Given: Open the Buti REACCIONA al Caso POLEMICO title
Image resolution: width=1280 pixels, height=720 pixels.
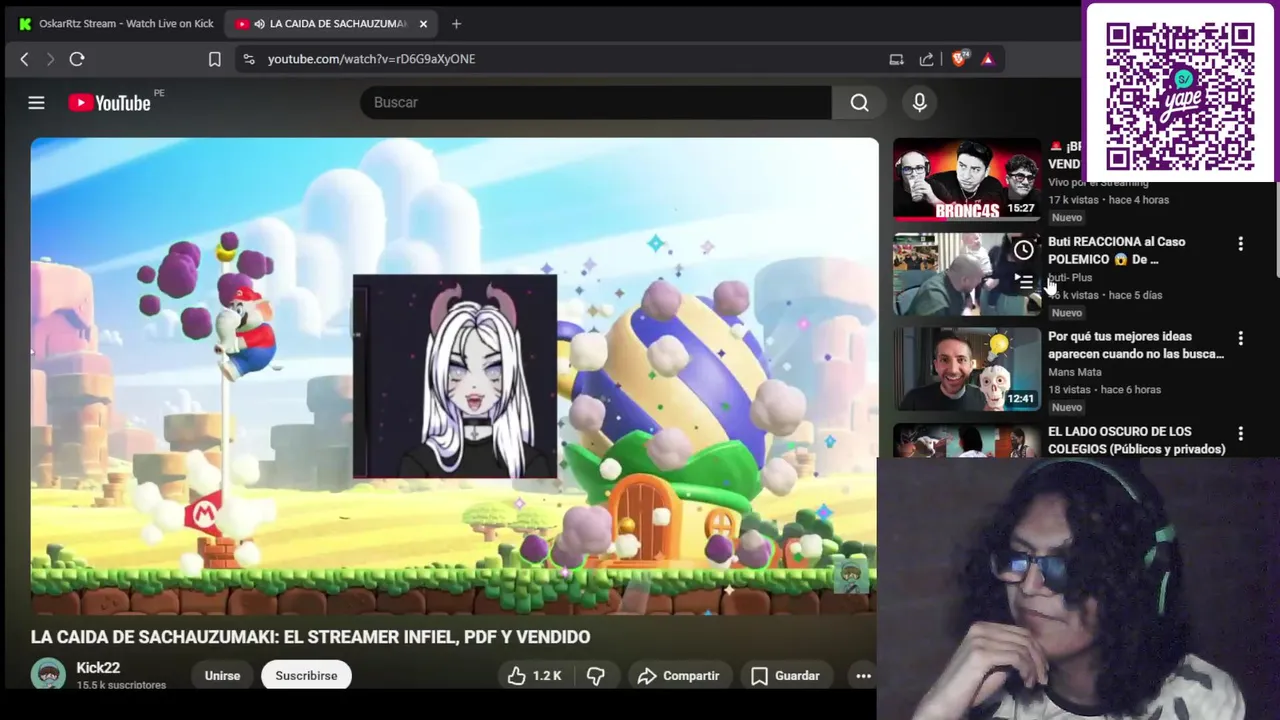Looking at the screenshot, I should 1116,250.
